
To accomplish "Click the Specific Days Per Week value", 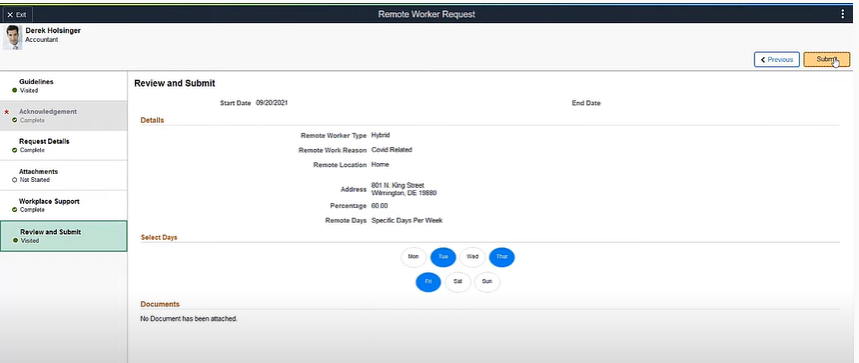I will click(x=407, y=221).
